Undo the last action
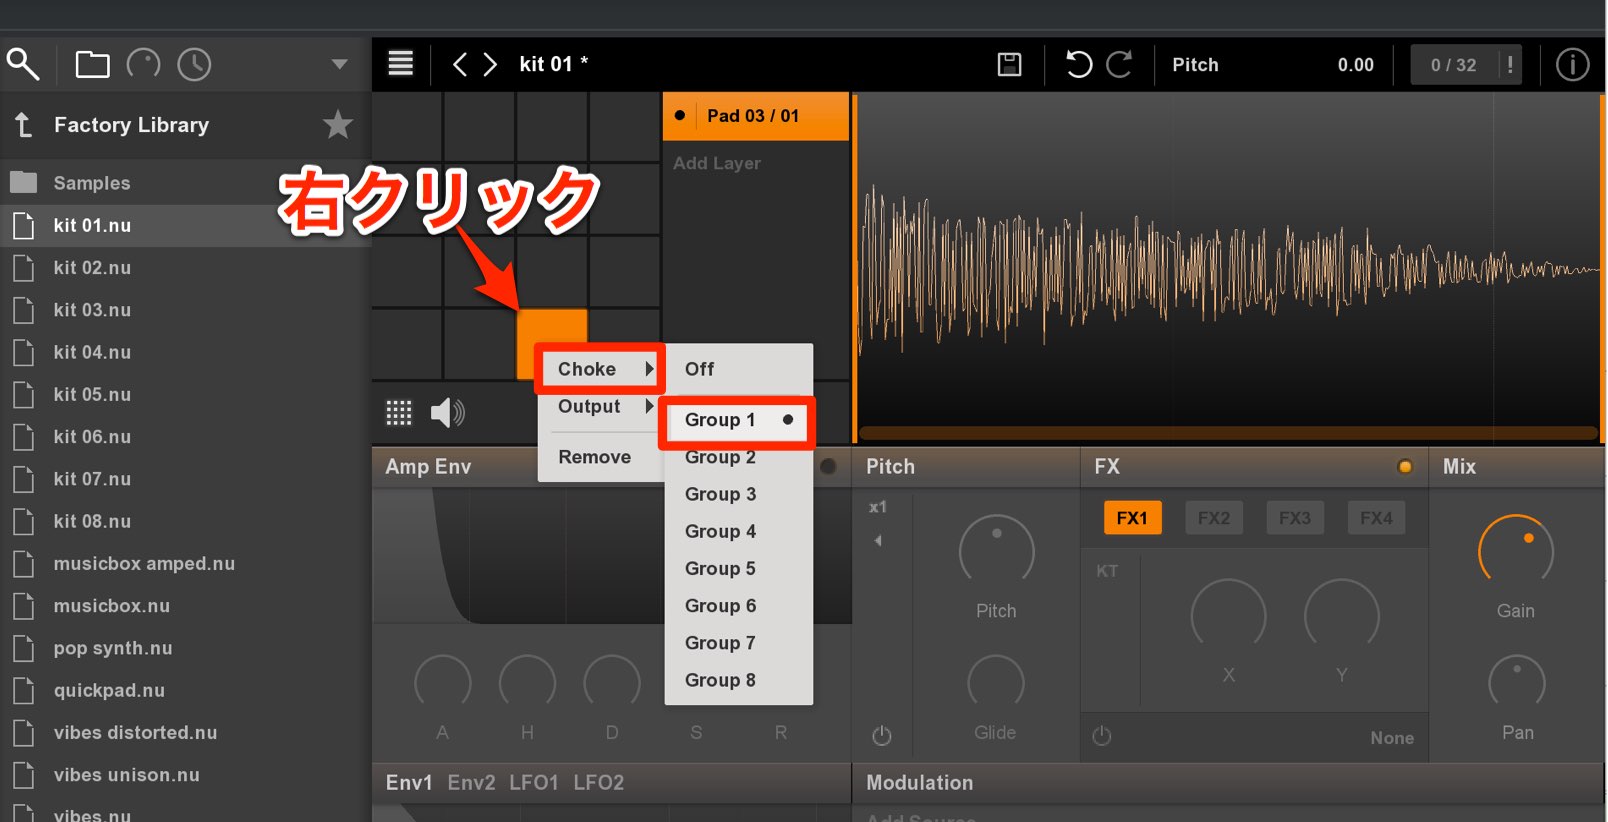The width and height of the screenshot is (1608, 822). point(1078,65)
